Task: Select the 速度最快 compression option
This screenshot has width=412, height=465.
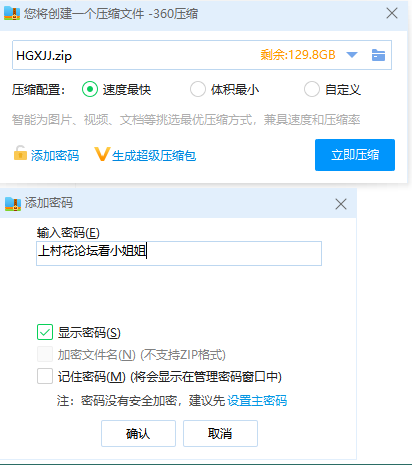Action: [x=90, y=89]
